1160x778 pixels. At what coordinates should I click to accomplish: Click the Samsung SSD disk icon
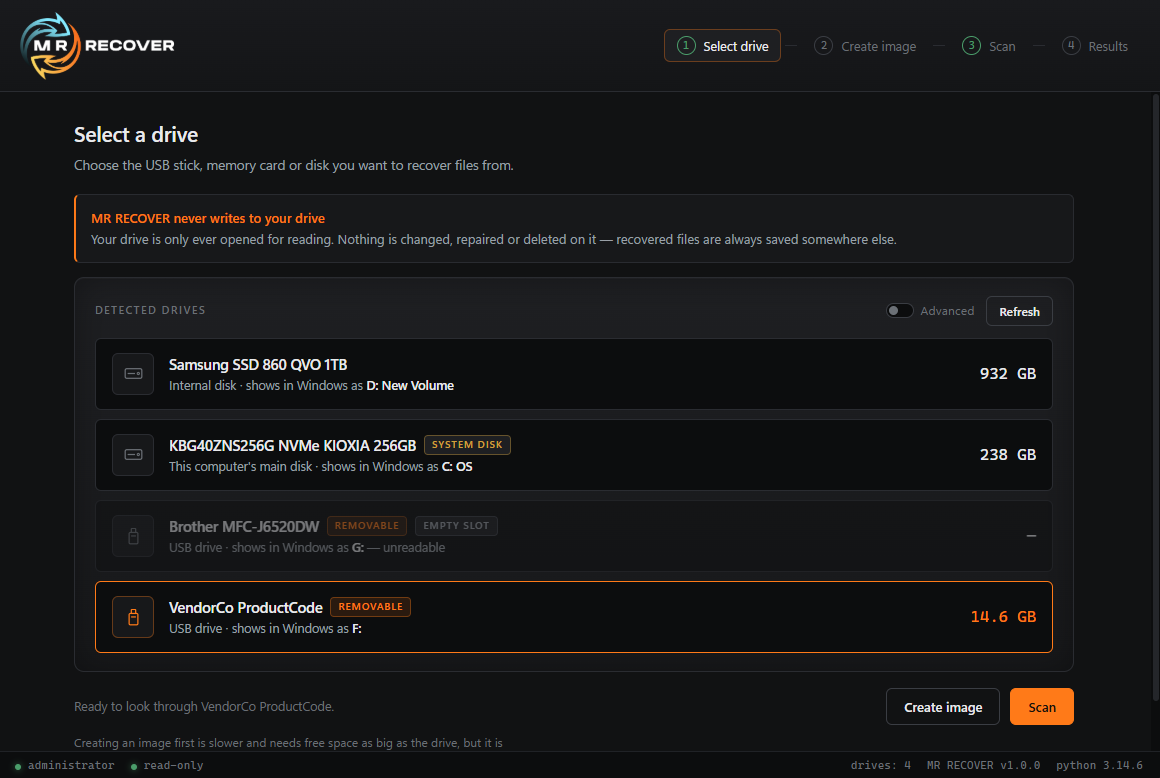133,374
